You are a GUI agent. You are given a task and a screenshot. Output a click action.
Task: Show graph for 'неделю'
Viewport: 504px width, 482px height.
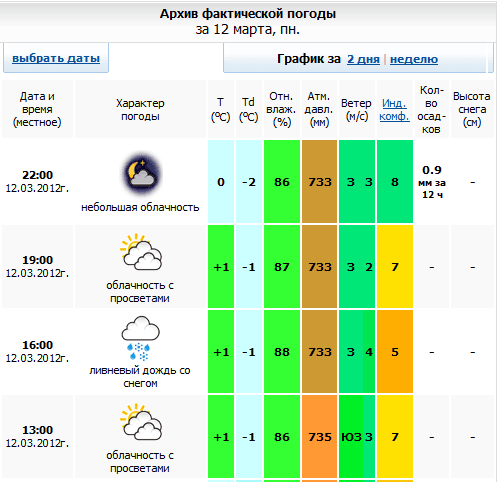point(414,59)
